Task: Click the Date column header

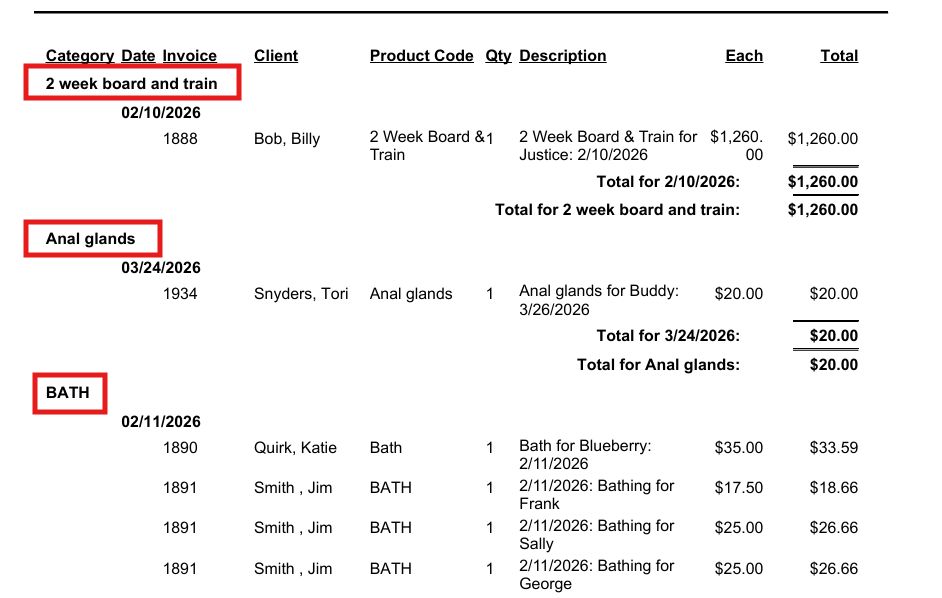Action: pos(138,56)
